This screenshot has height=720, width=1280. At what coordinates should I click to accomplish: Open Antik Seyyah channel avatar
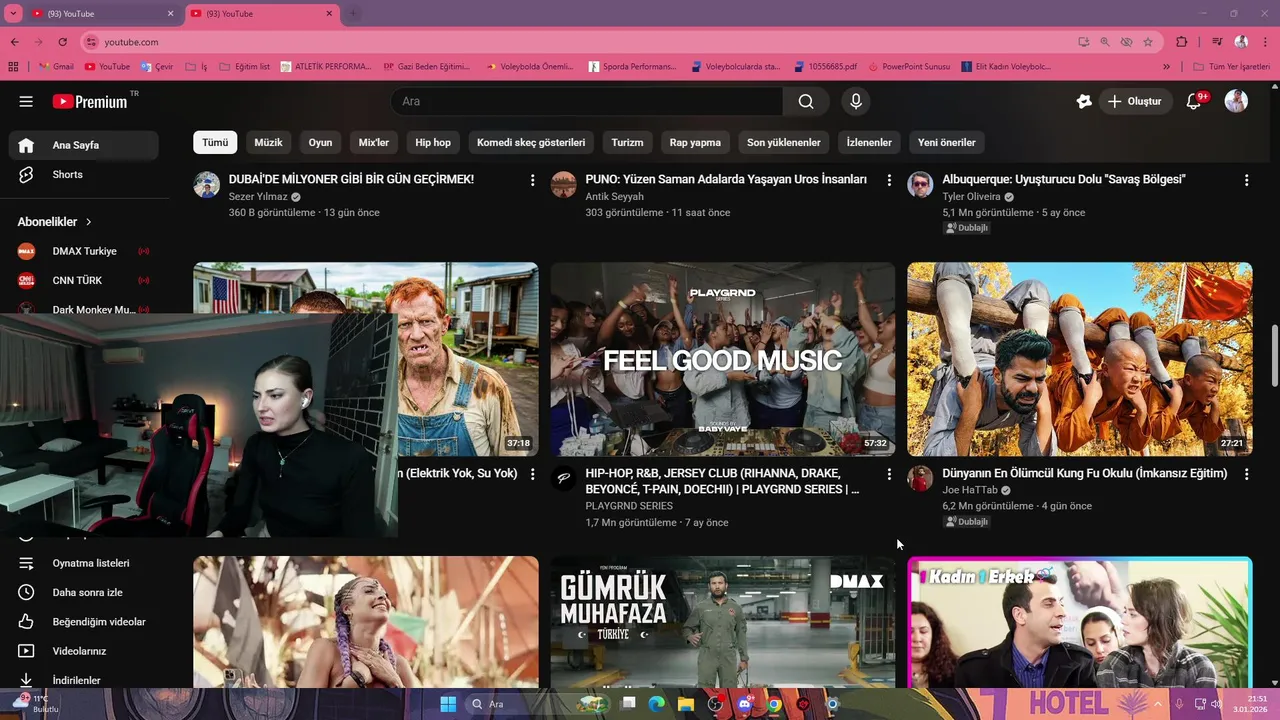click(x=564, y=184)
